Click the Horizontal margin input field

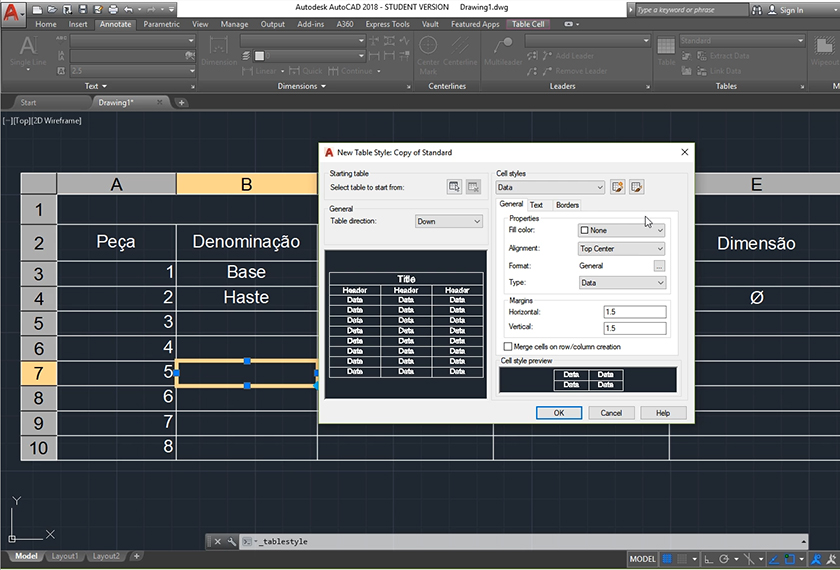tap(634, 312)
